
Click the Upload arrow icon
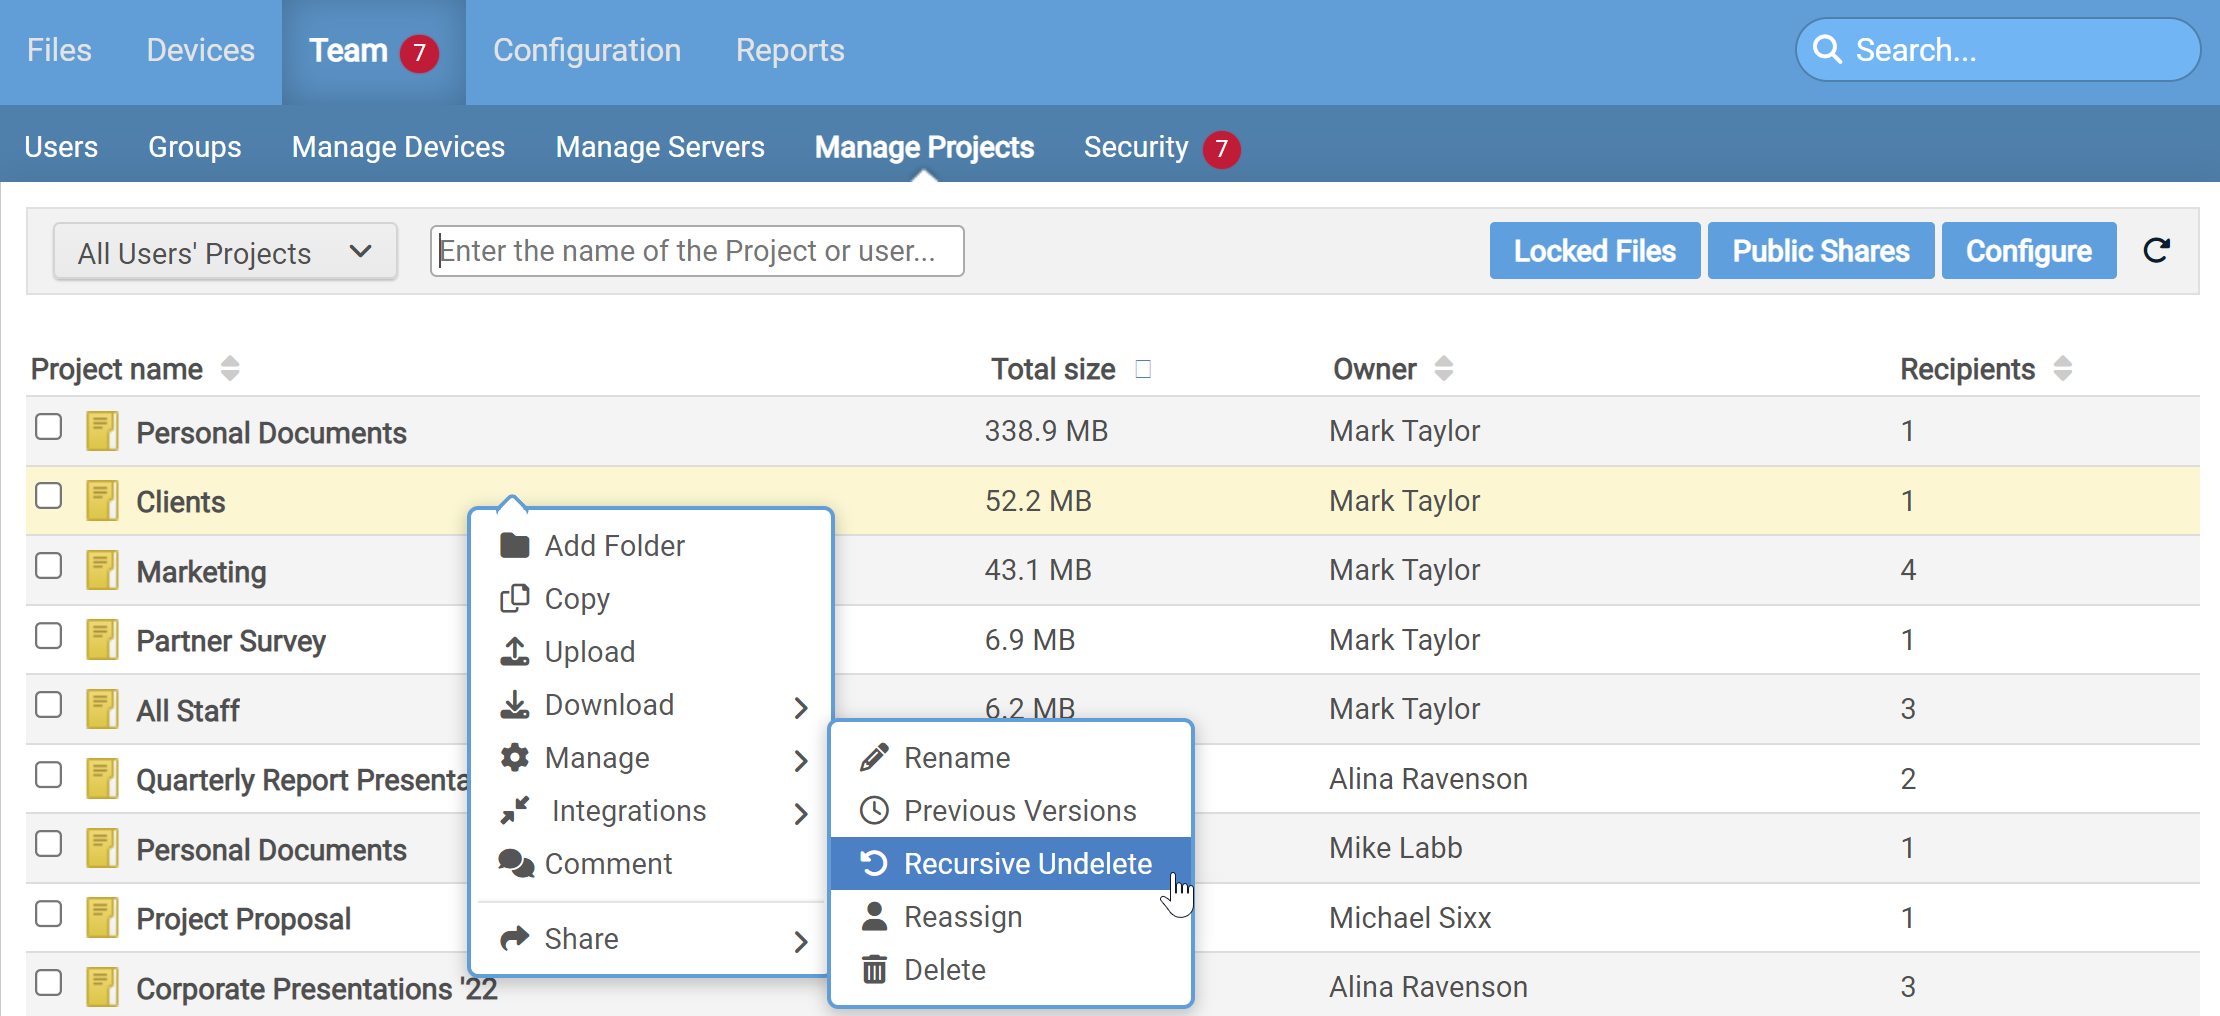[514, 651]
